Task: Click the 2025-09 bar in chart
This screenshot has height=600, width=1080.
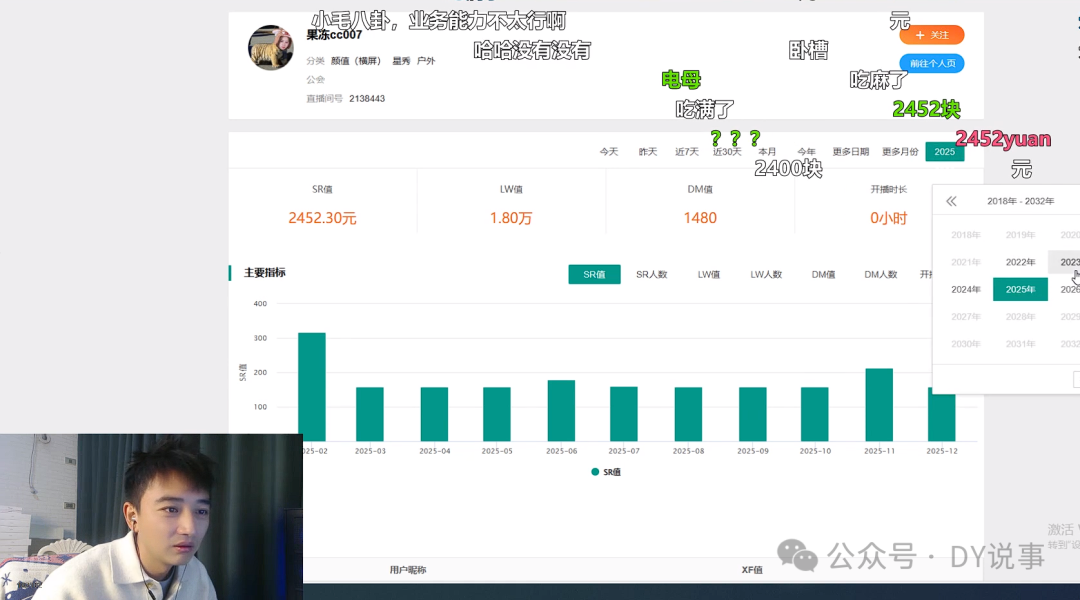Action: (753, 414)
